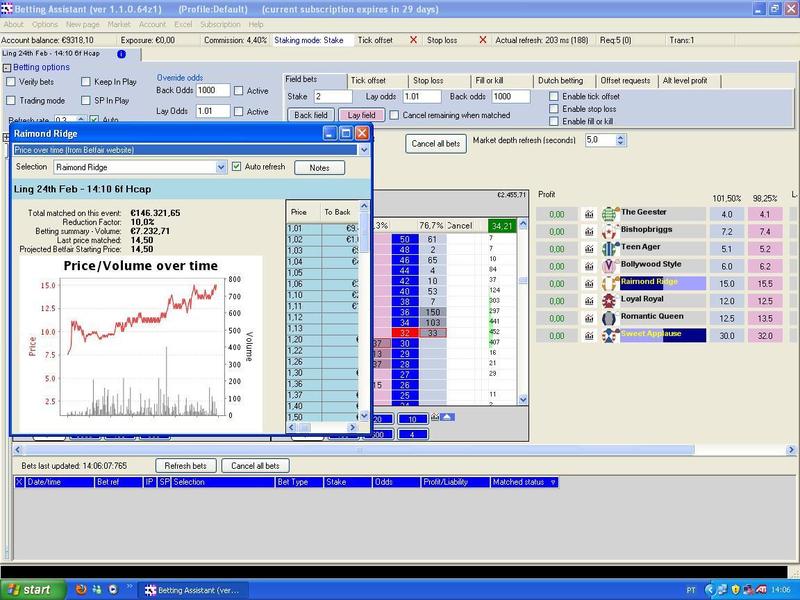Click Bollywood Style jockey silks icon
This screenshot has width=800, height=600.
[x=610, y=266]
